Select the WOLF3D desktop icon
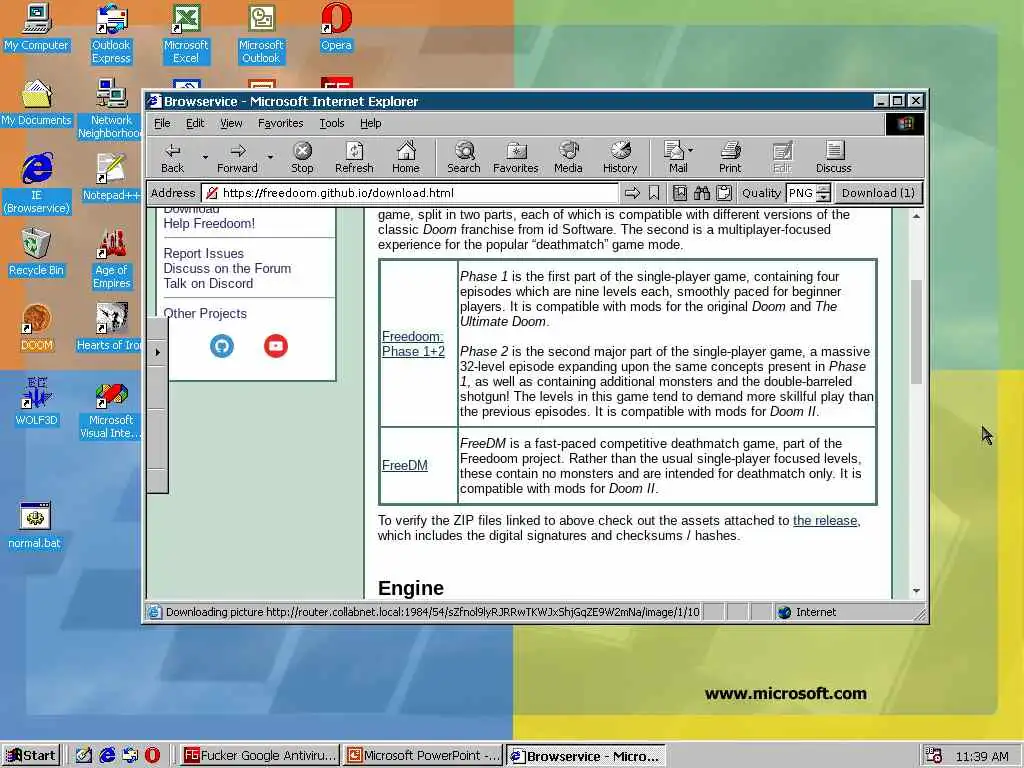1024x768 pixels. click(37, 402)
